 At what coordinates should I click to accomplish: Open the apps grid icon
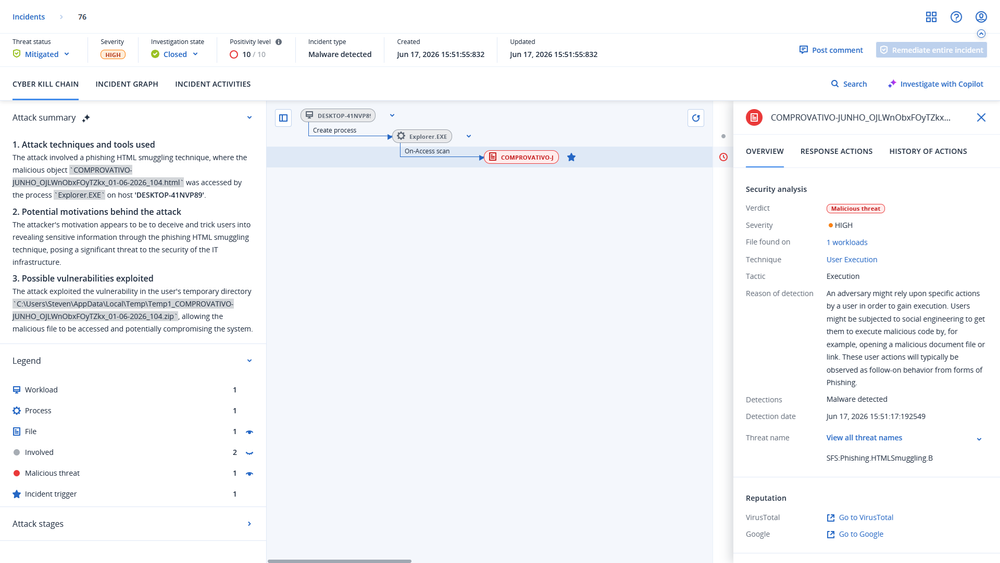[931, 17]
